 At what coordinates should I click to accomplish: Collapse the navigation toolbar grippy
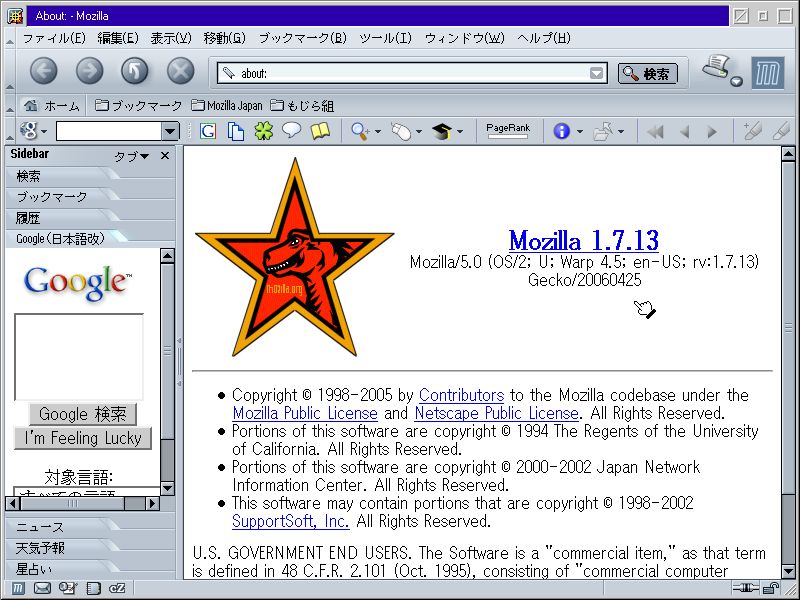pyautogui.click(x=9, y=71)
